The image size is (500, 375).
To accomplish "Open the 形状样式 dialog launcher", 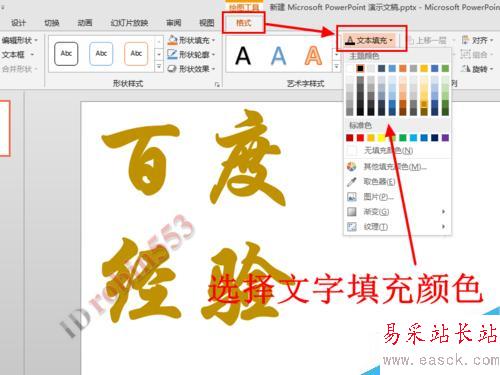I will [x=217, y=85].
